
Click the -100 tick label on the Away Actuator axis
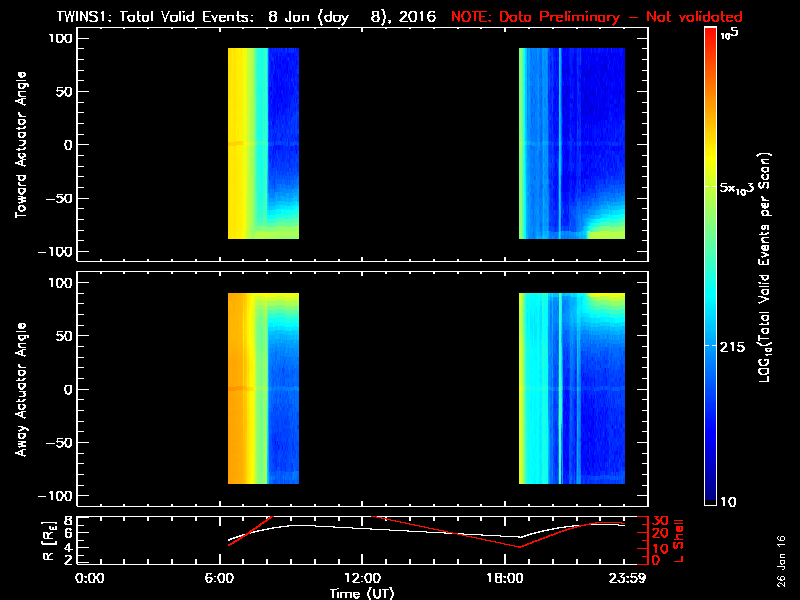(57, 496)
